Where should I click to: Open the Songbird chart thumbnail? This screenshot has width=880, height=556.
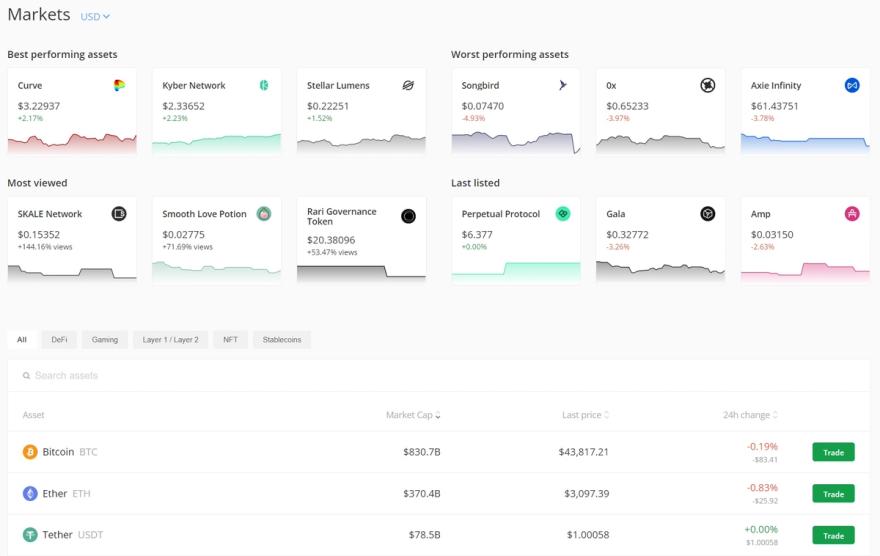point(516,143)
